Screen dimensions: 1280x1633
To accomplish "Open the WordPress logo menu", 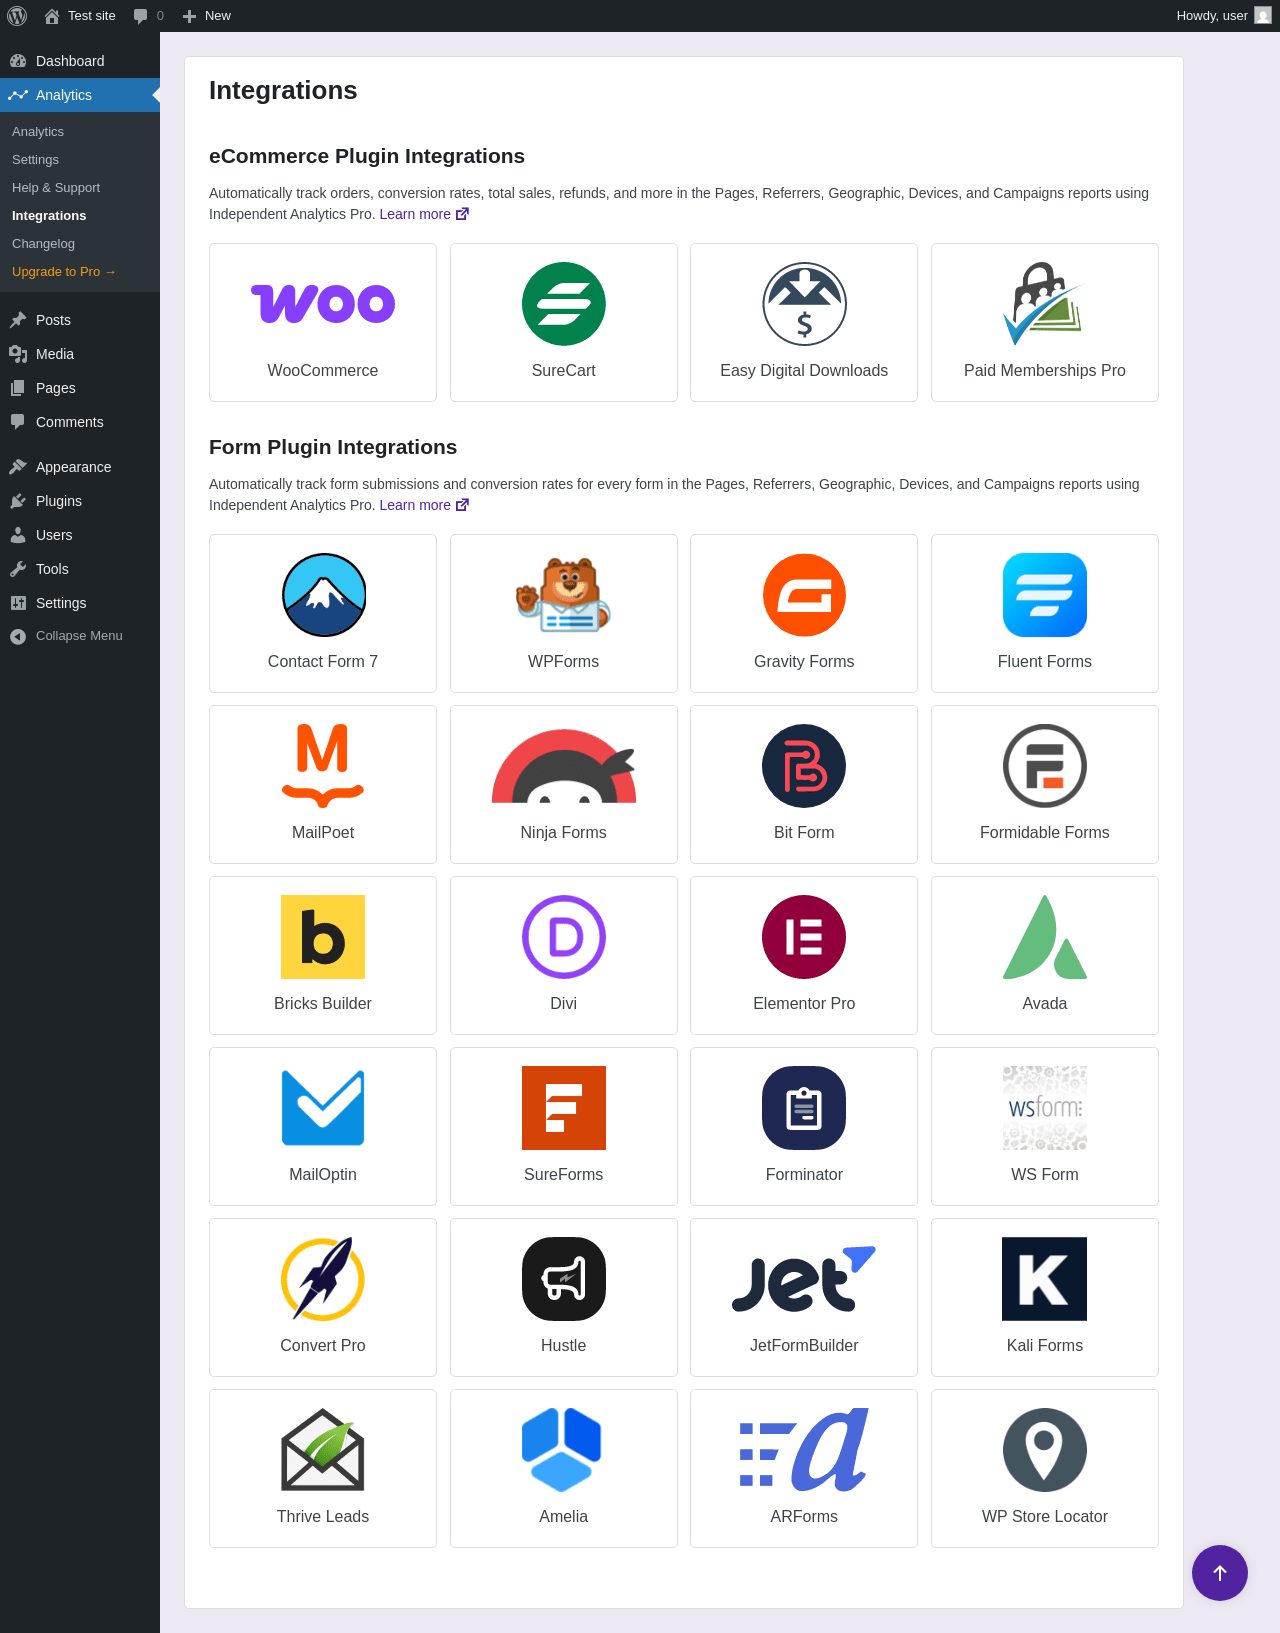I will [x=17, y=16].
